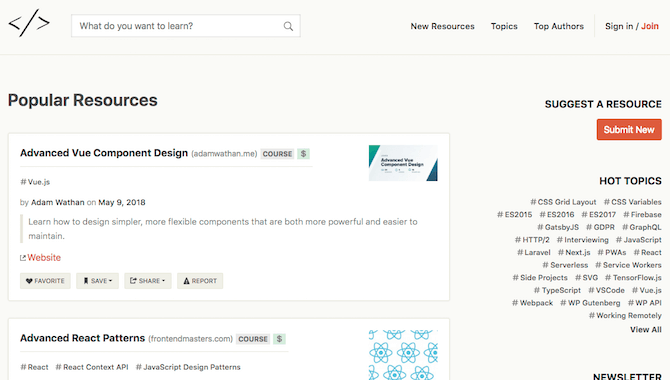Open hot topic #WP Gutenberg
The width and height of the screenshot is (670, 380).
pyautogui.click(x=590, y=303)
